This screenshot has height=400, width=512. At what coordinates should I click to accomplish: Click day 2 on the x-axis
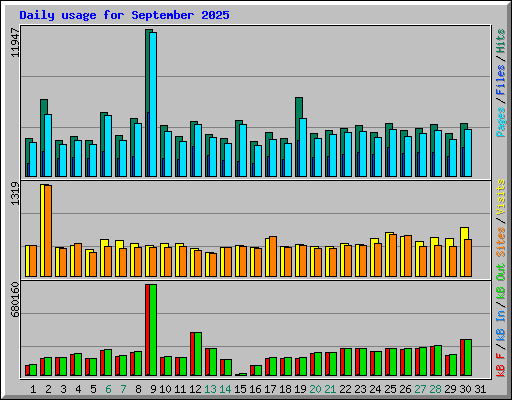coord(48,389)
